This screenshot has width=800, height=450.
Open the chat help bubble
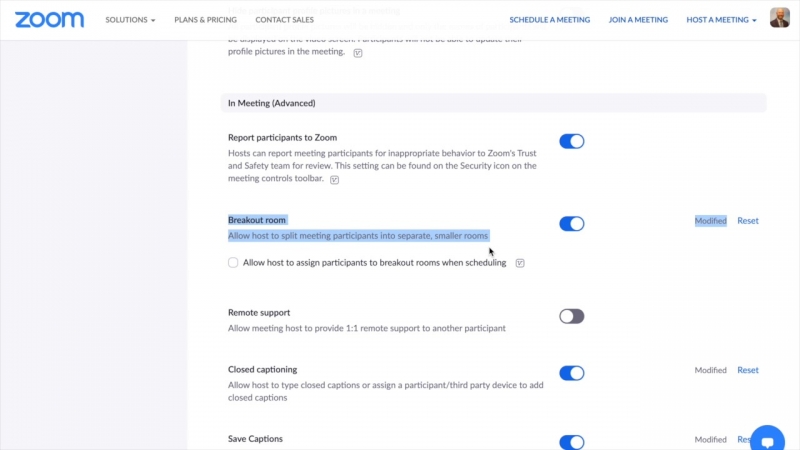[x=767, y=437]
